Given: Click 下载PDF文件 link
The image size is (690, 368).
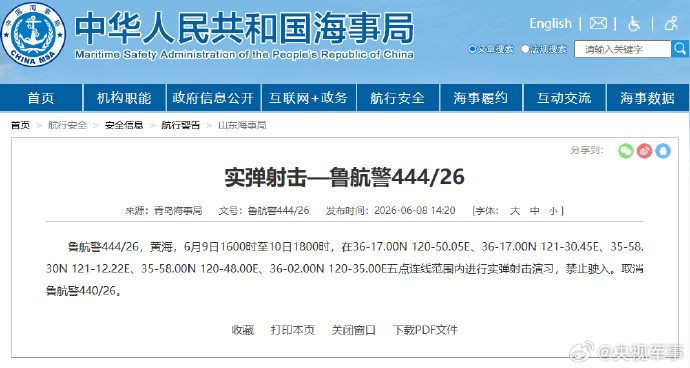Looking at the screenshot, I should point(425,330).
